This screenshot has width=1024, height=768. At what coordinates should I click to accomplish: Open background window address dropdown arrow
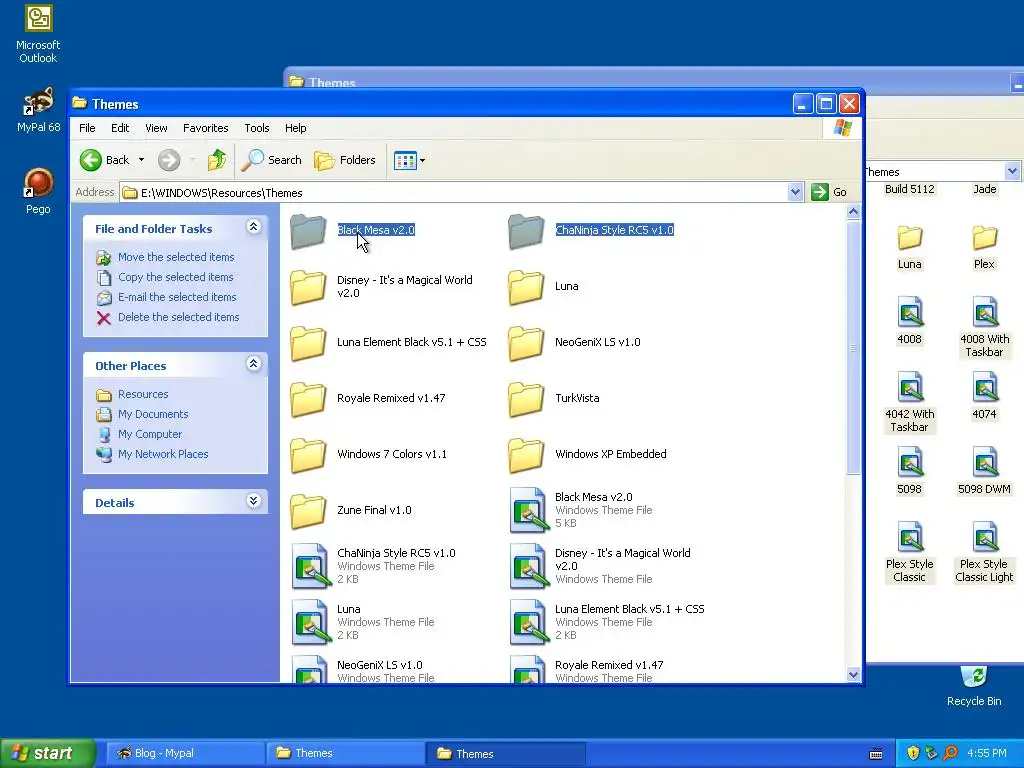point(1012,172)
